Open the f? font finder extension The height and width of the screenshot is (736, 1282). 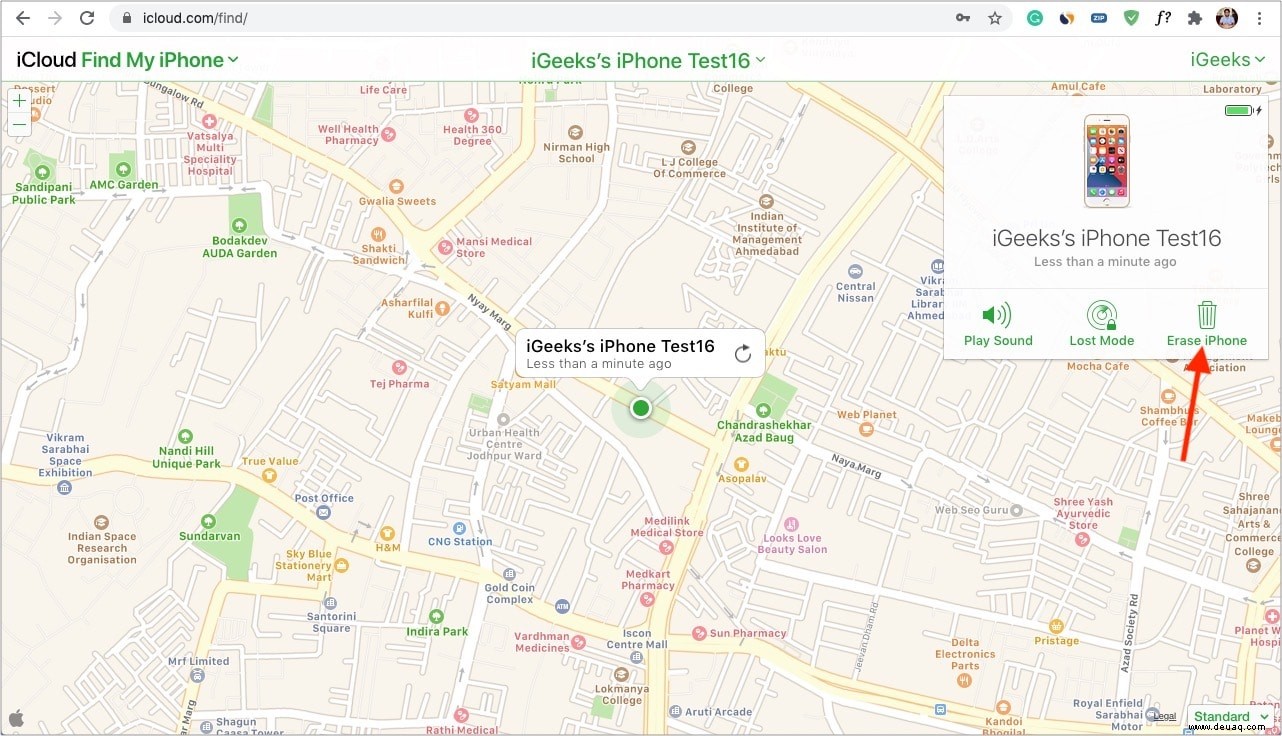(x=1162, y=18)
